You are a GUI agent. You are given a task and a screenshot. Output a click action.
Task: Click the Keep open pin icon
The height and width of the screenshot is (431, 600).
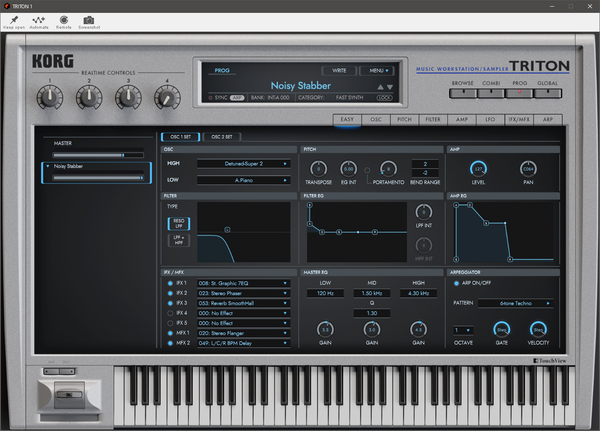pos(14,20)
